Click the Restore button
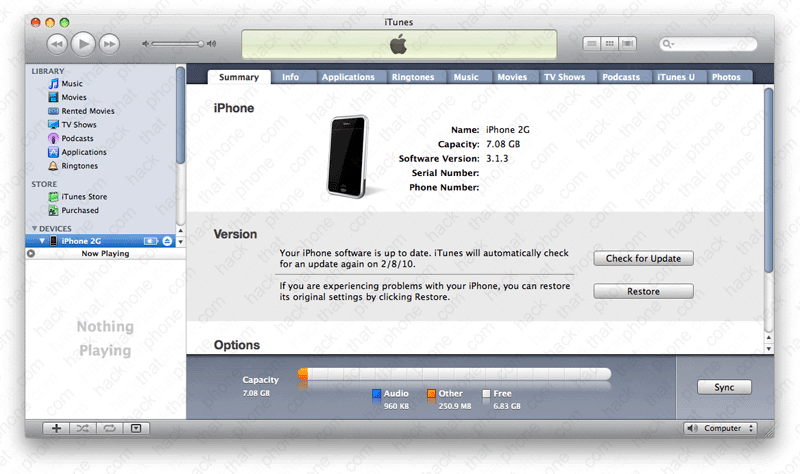 (x=643, y=291)
